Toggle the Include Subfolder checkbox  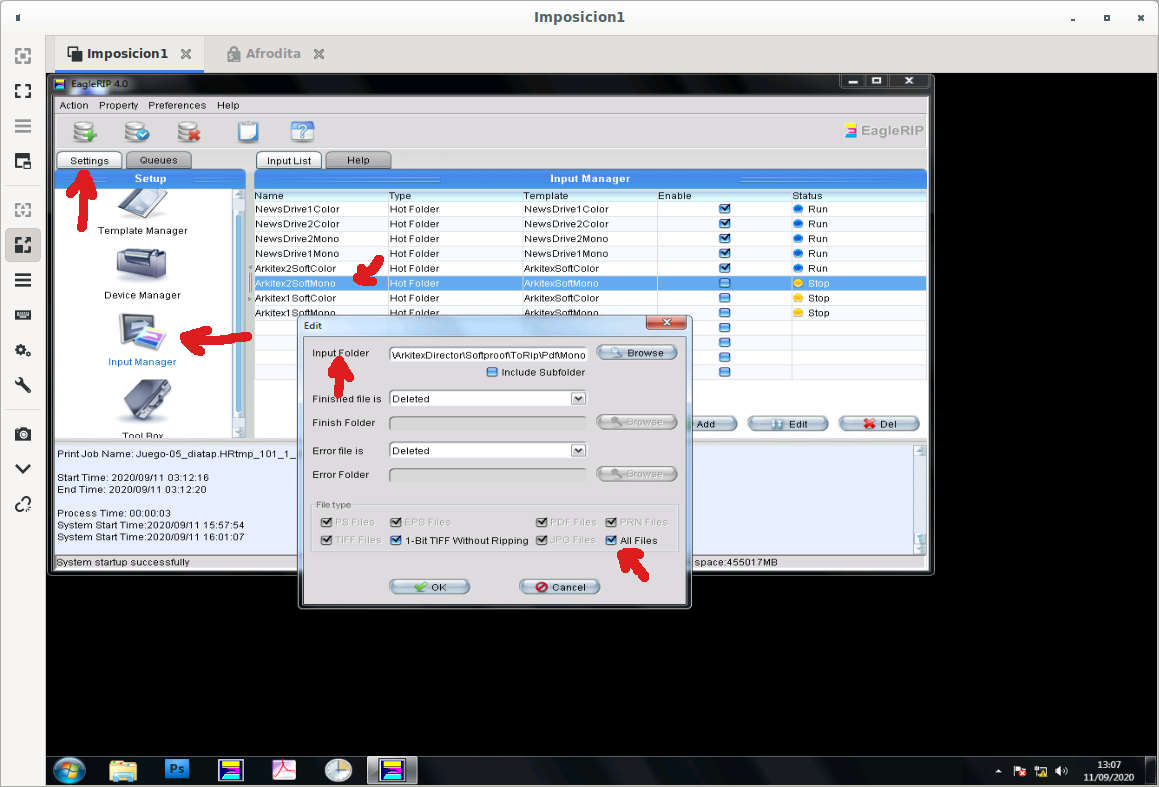pyautogui.click(x=492, y=372)
